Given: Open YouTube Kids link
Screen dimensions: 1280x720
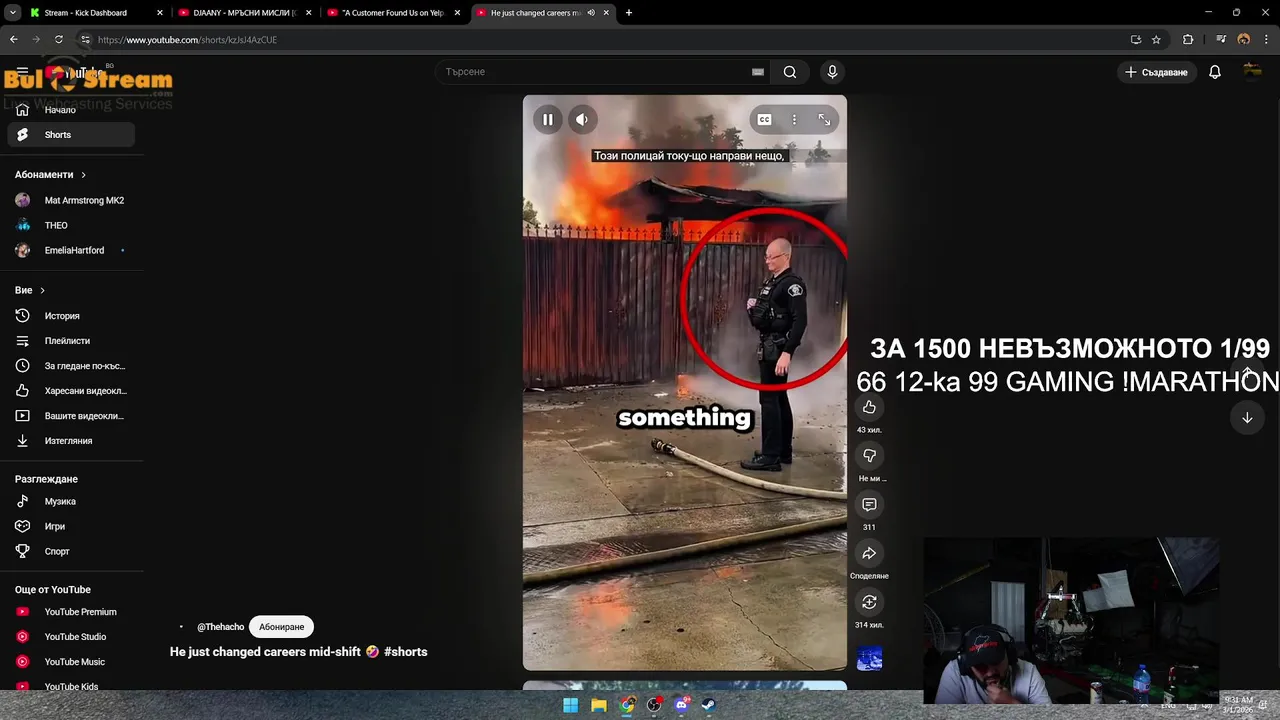Looking at the screenshot, I should click(71, 686).
